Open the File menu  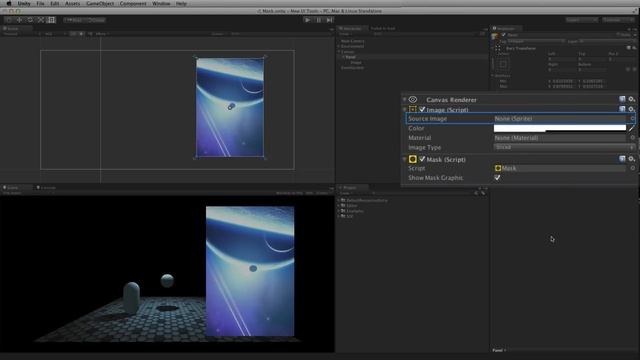point(40,3)
